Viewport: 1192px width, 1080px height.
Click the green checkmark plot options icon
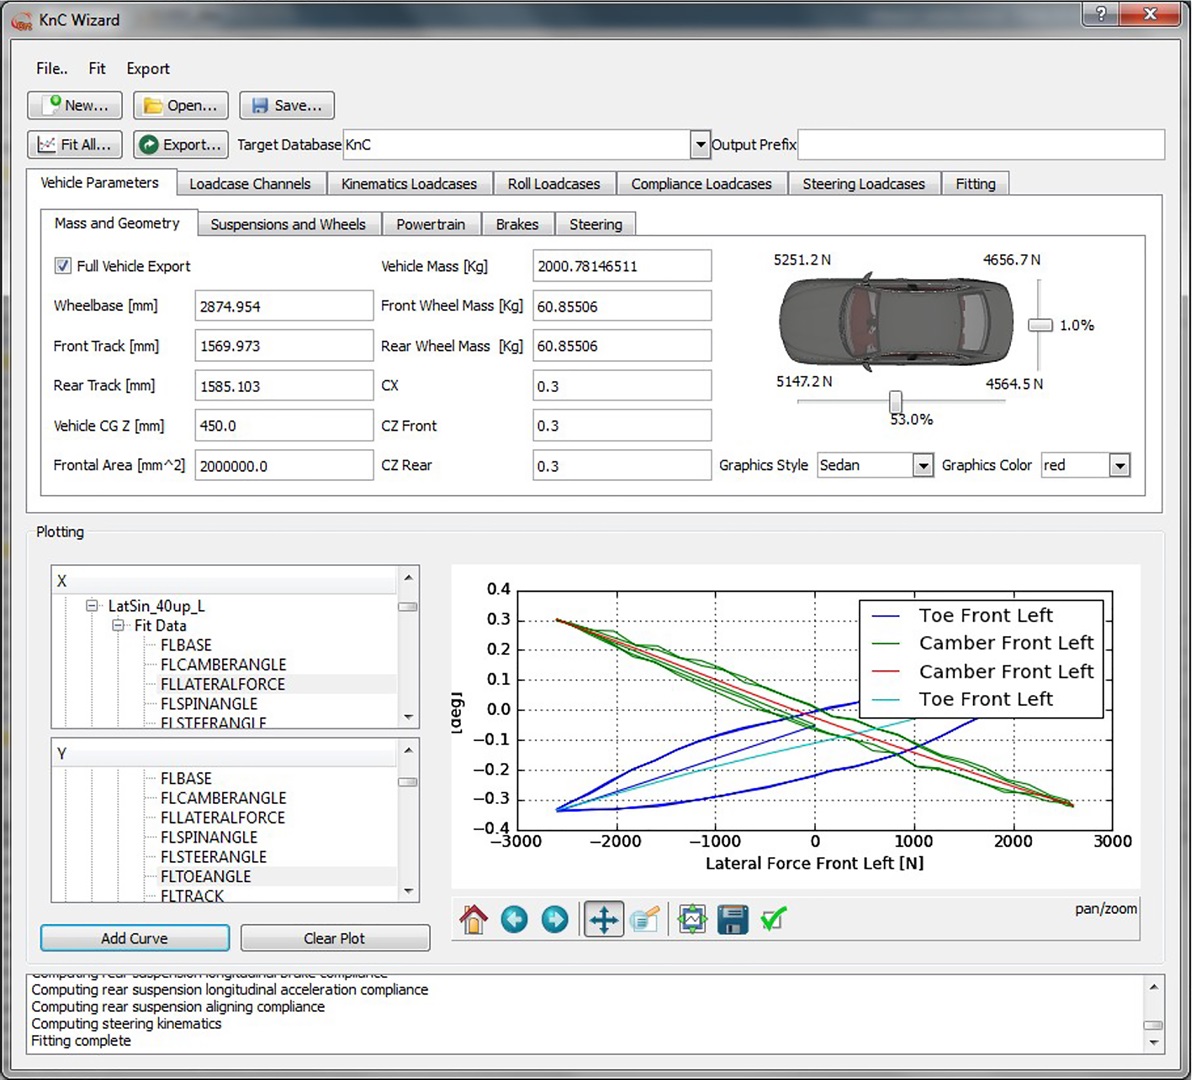point(773,919)
